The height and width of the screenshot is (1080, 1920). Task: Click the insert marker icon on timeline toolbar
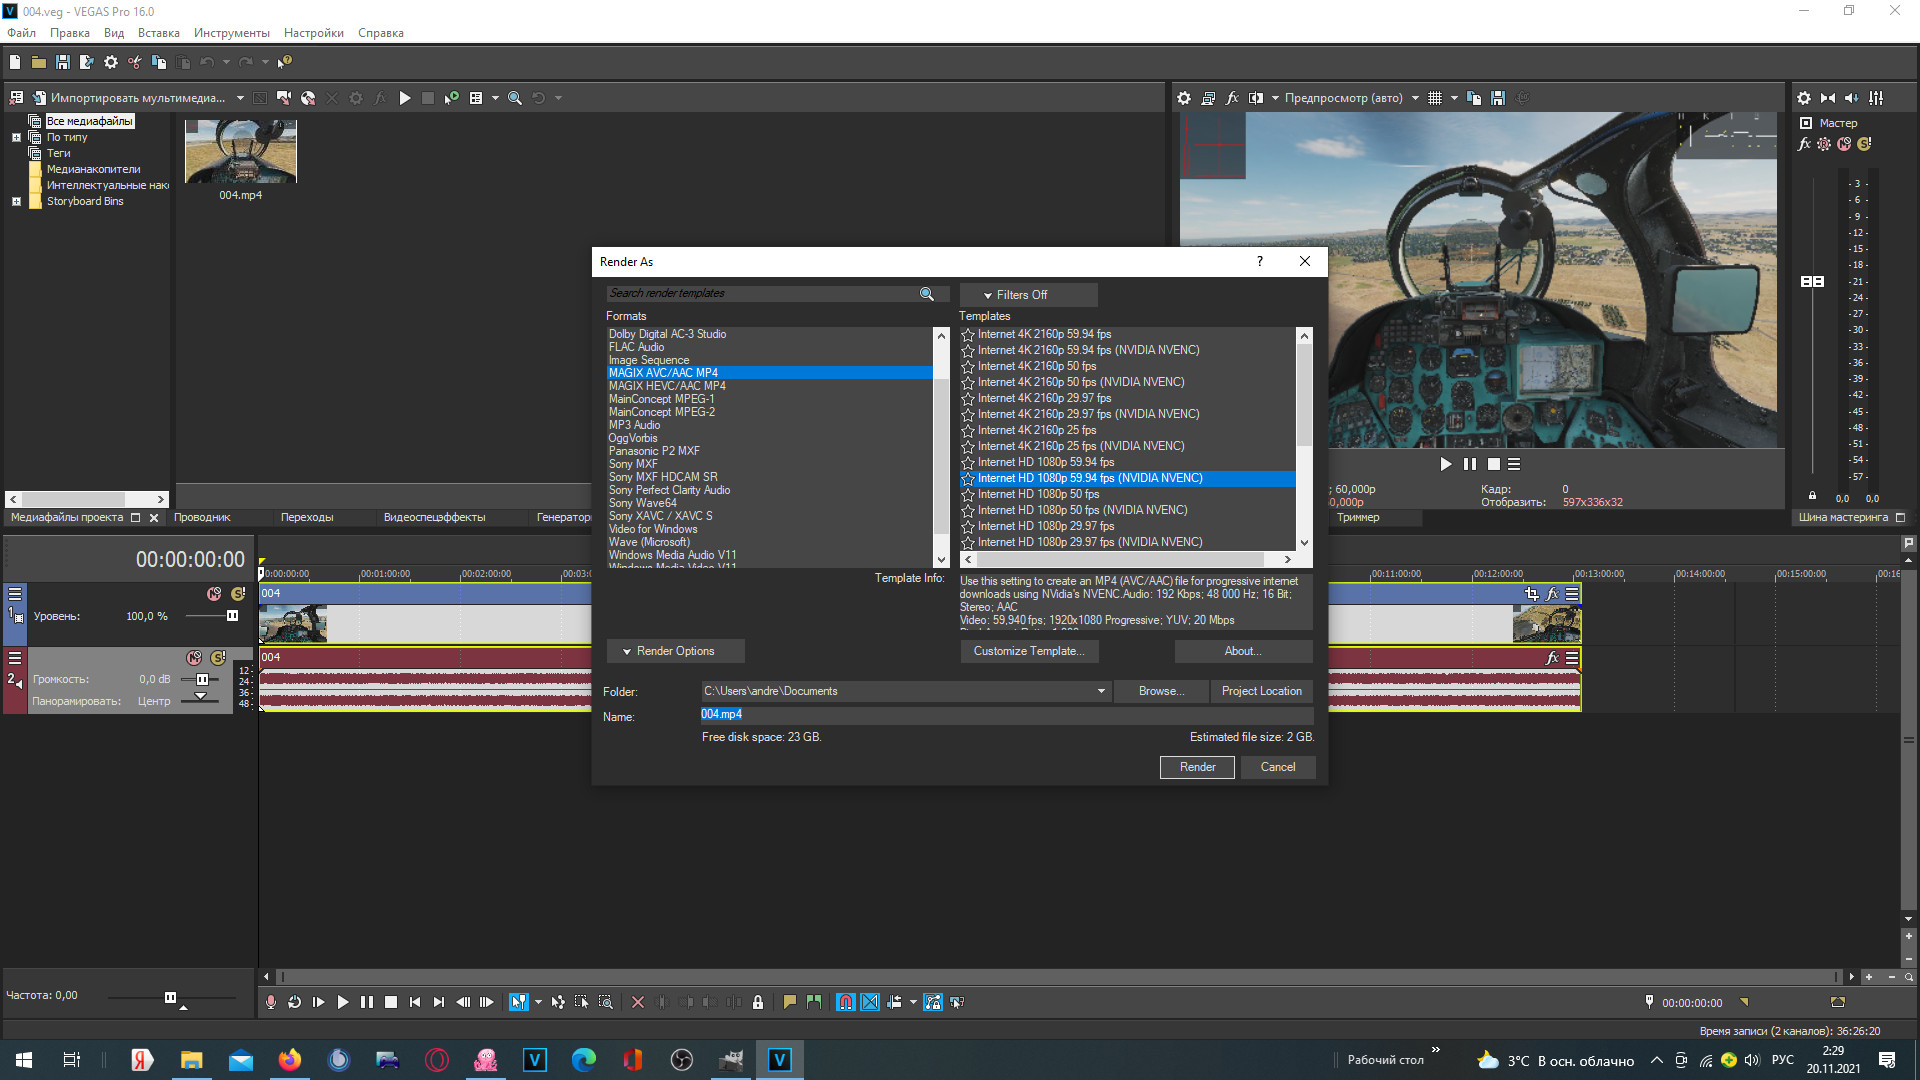point(789,1002)
